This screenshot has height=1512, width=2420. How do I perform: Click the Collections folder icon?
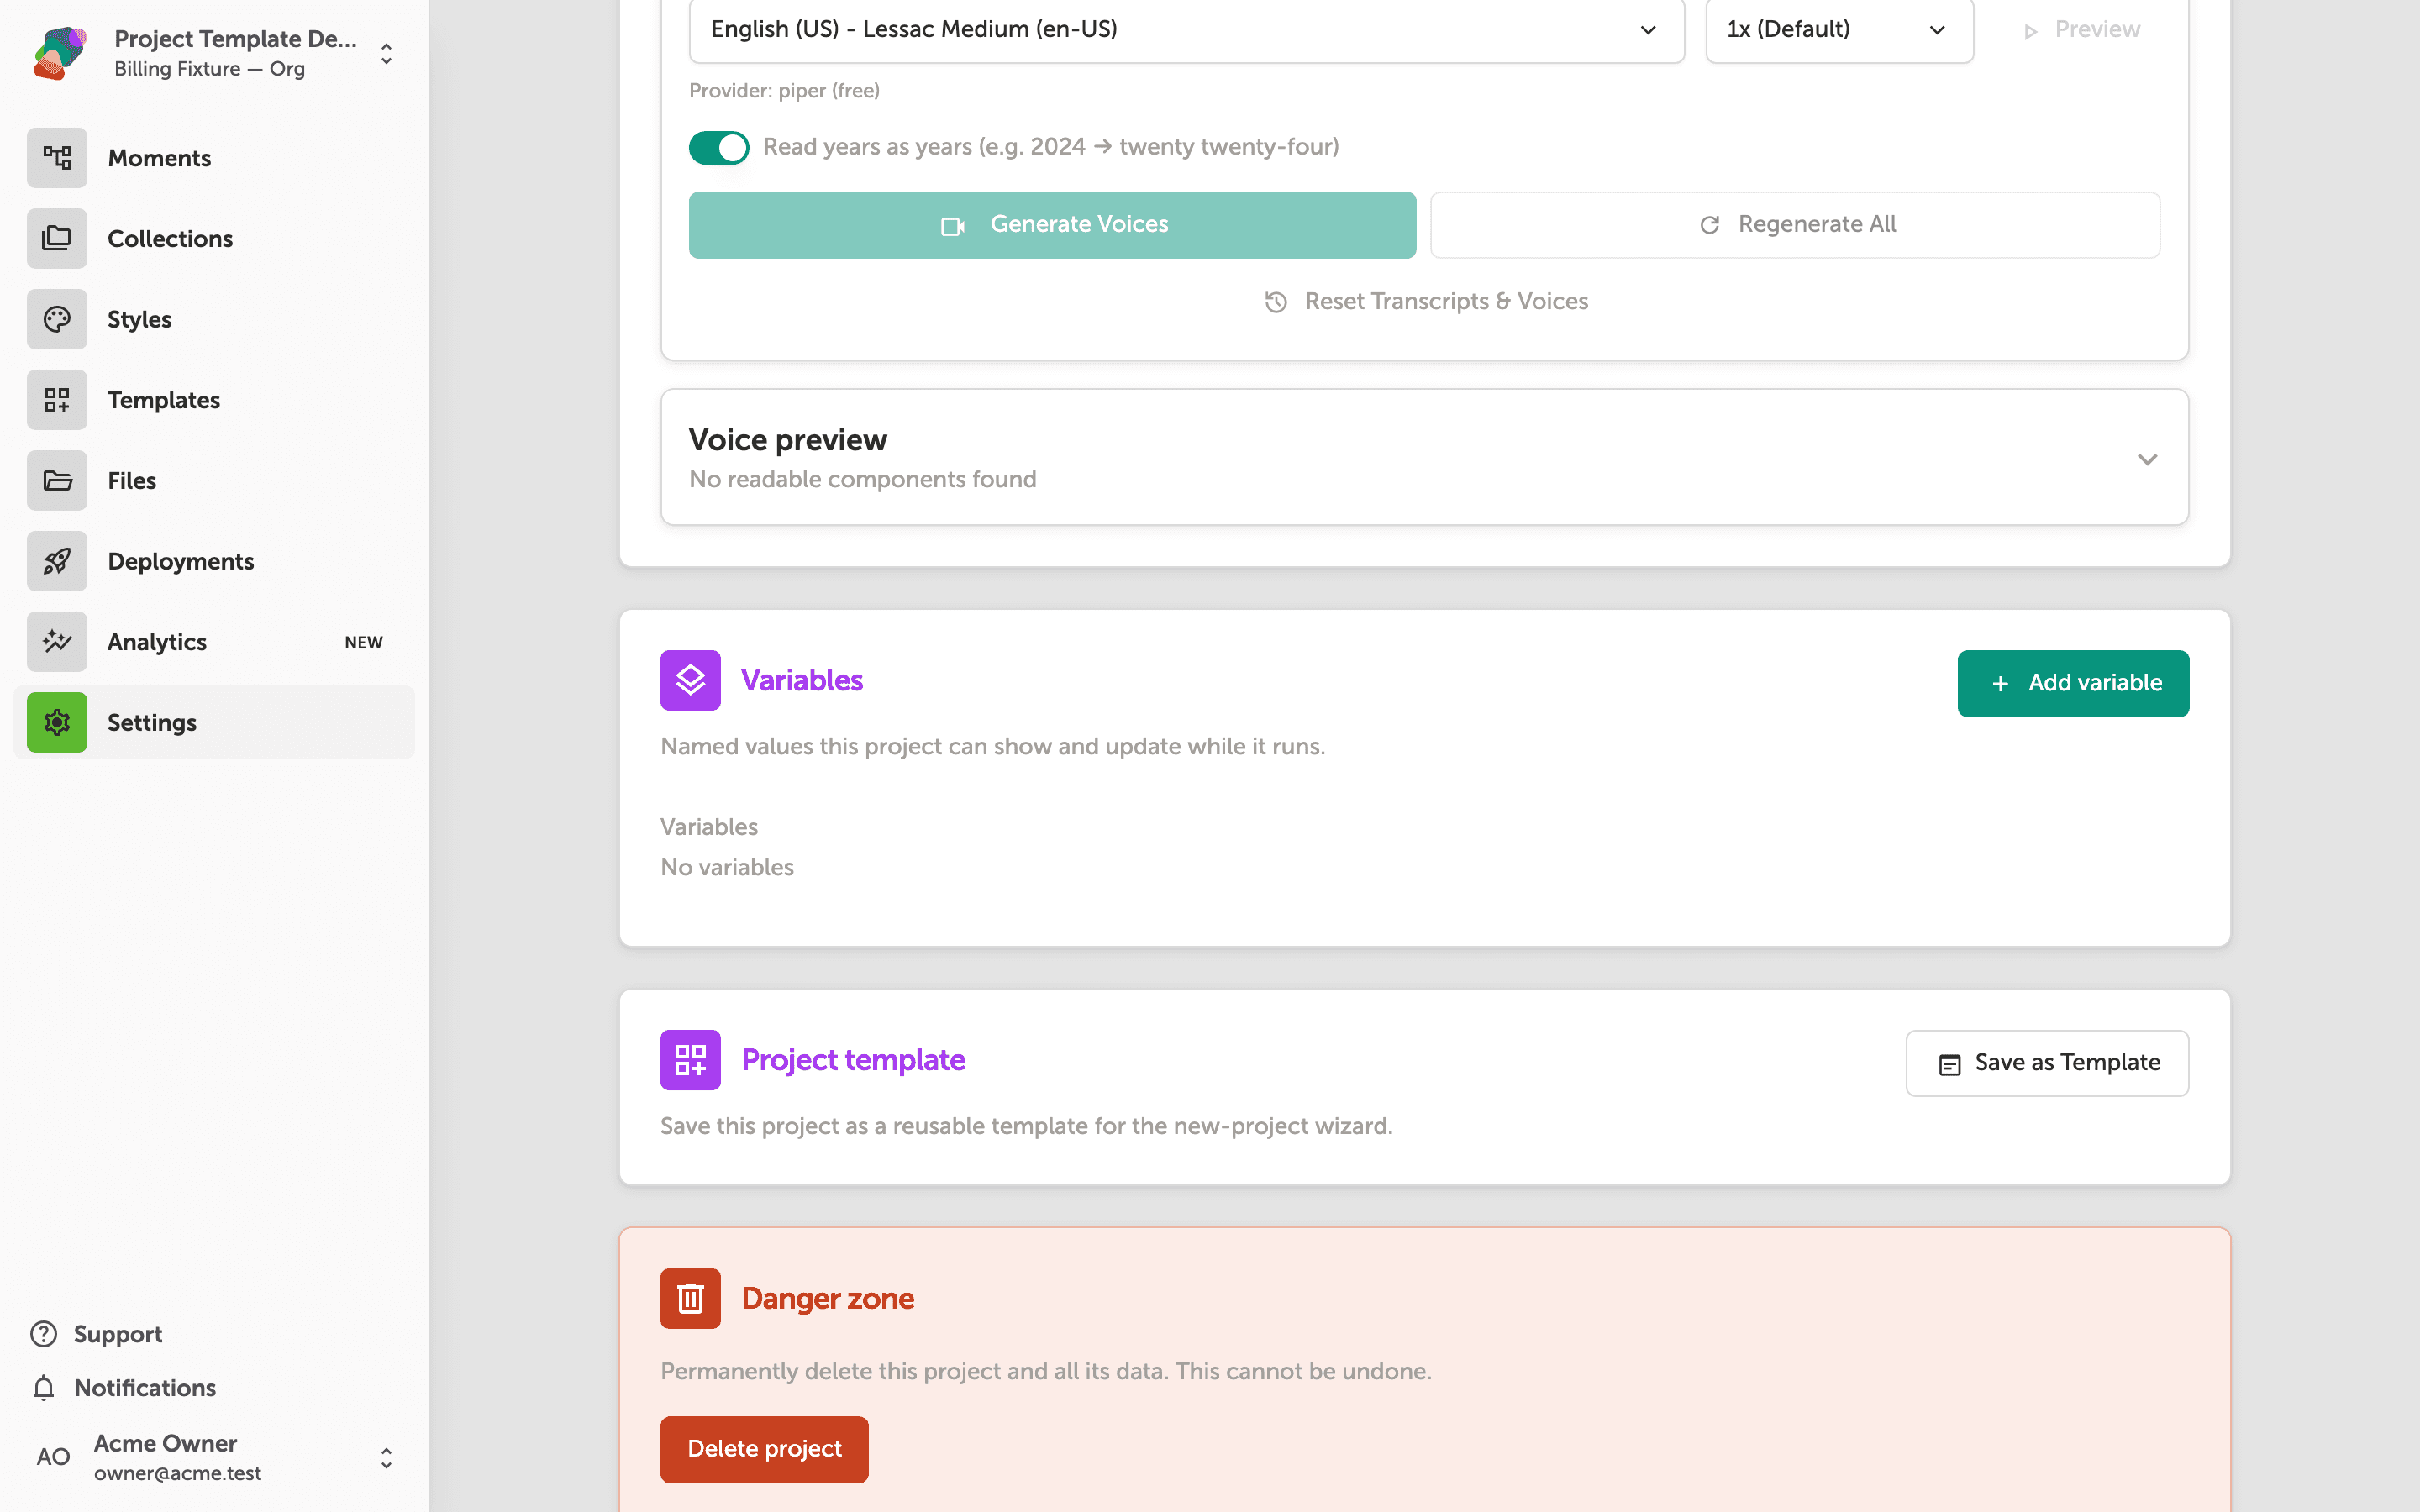point(57,238)
